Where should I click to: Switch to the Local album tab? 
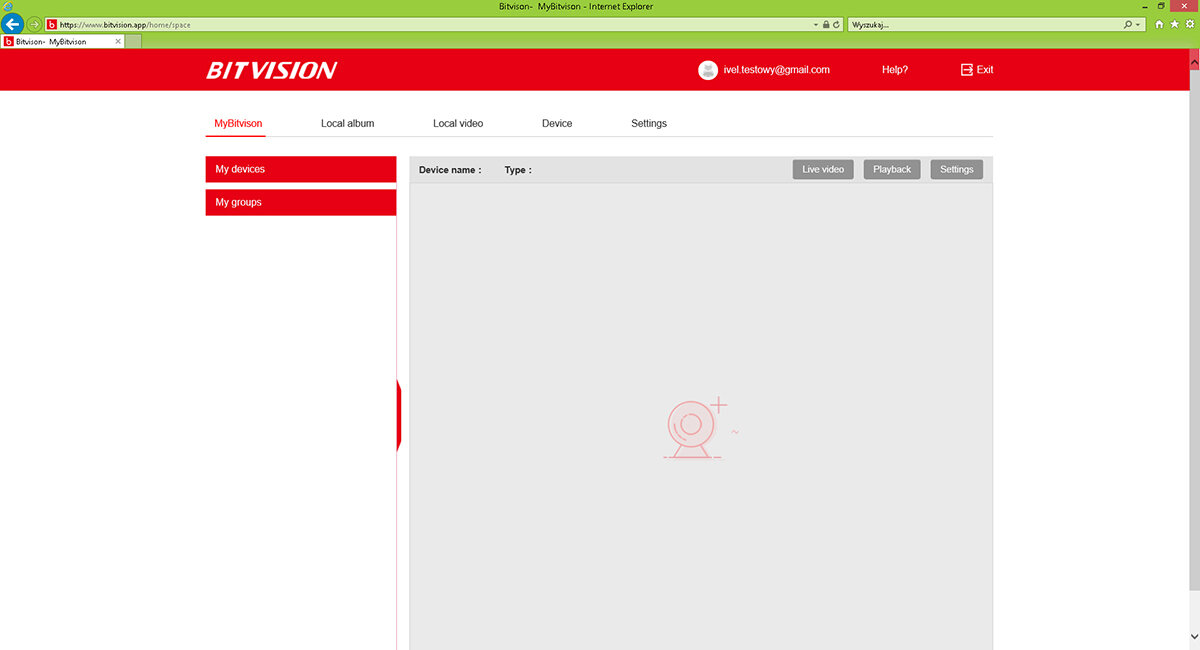(x=347, y=123)
